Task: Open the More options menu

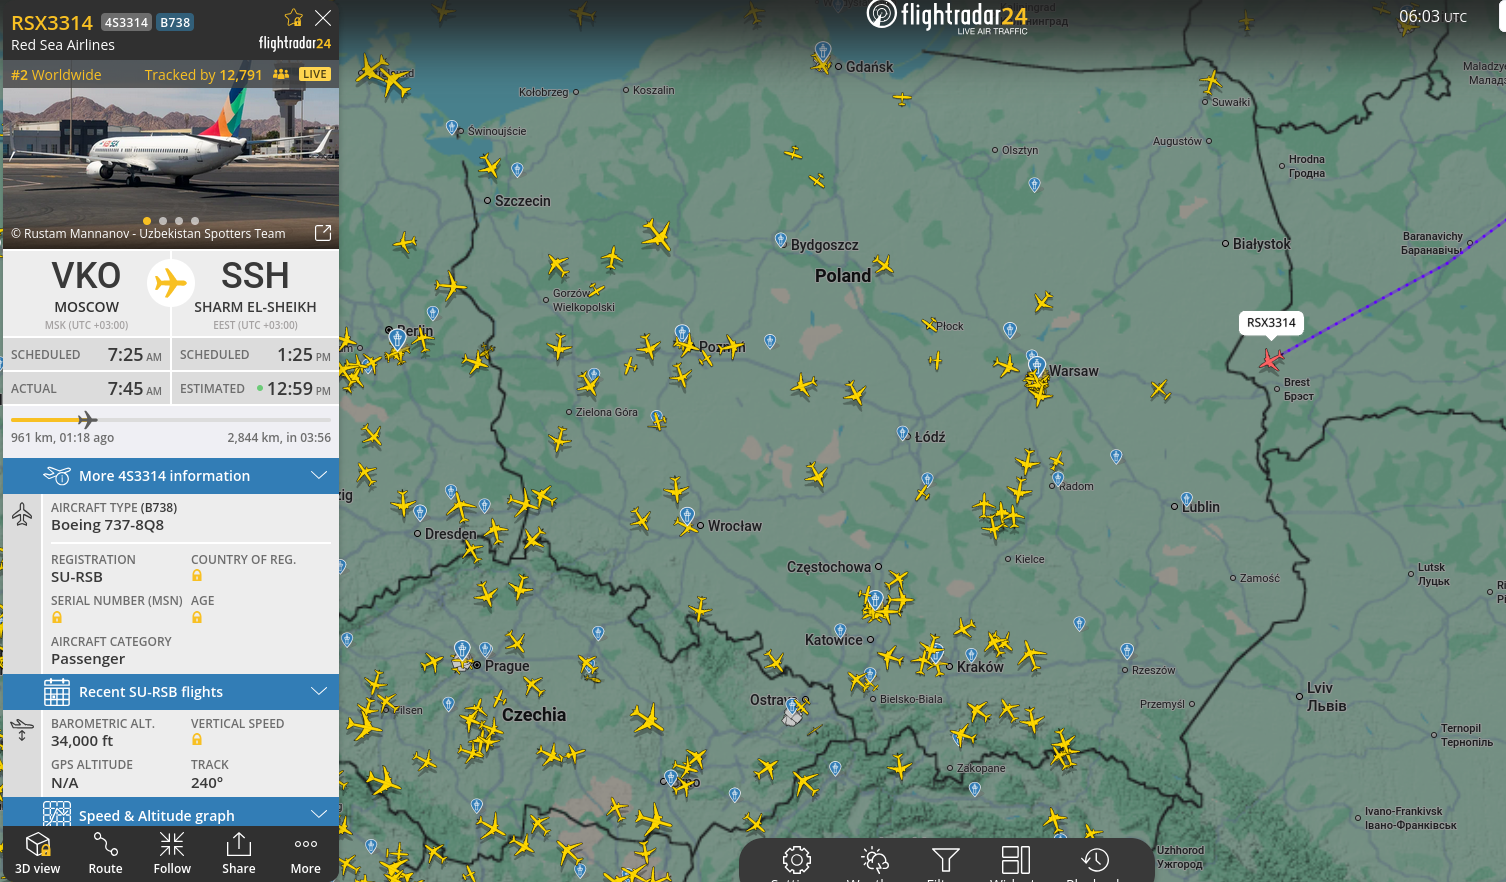Action: [x=306, y=853]
